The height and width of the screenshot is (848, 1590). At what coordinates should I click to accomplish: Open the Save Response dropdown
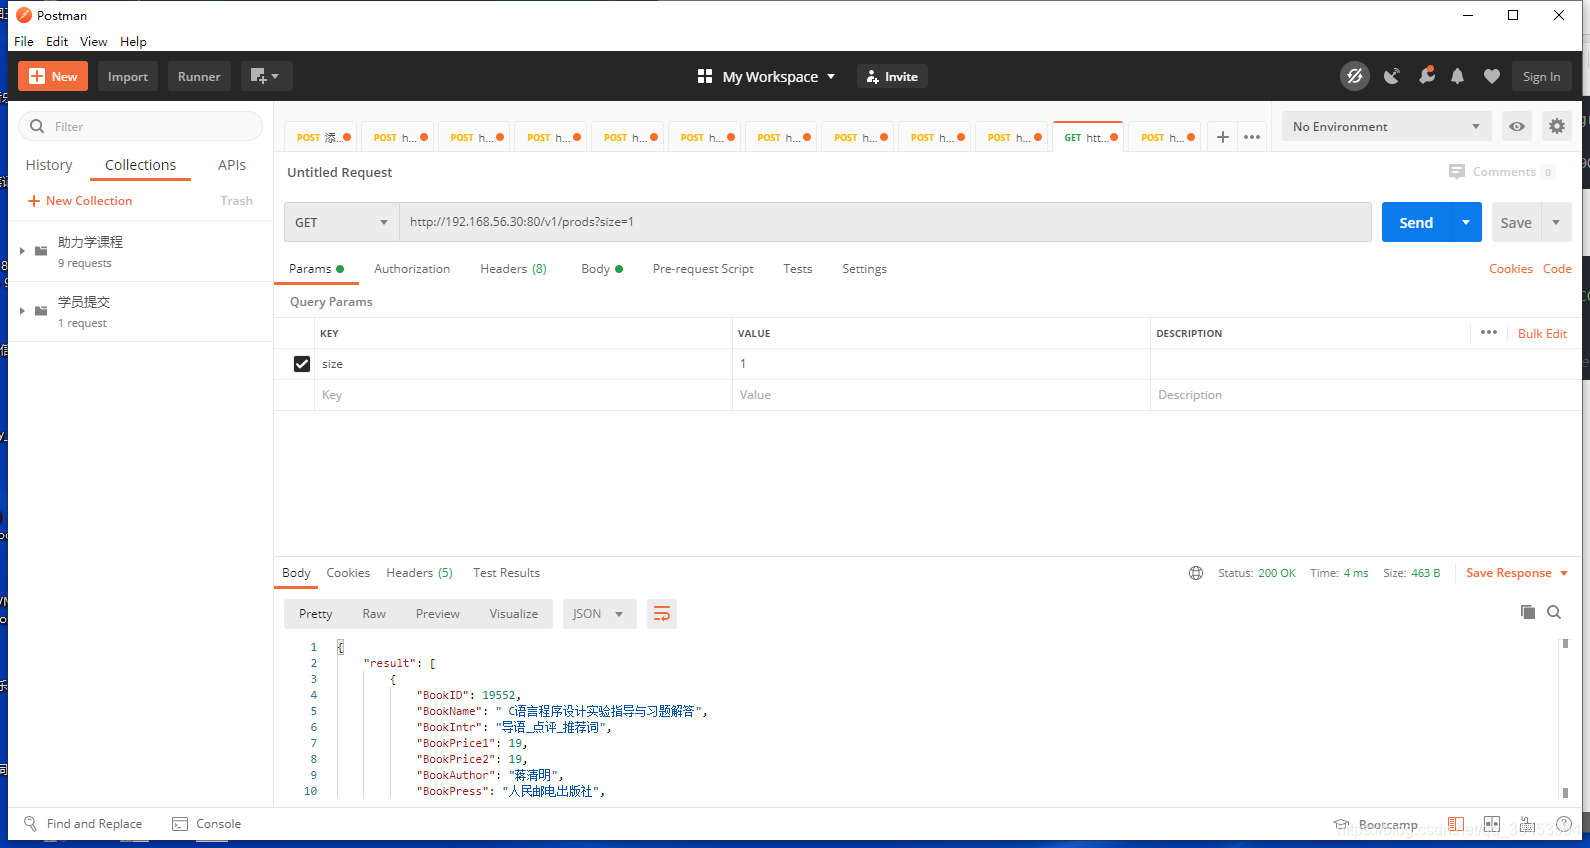tap(1517, 573)
